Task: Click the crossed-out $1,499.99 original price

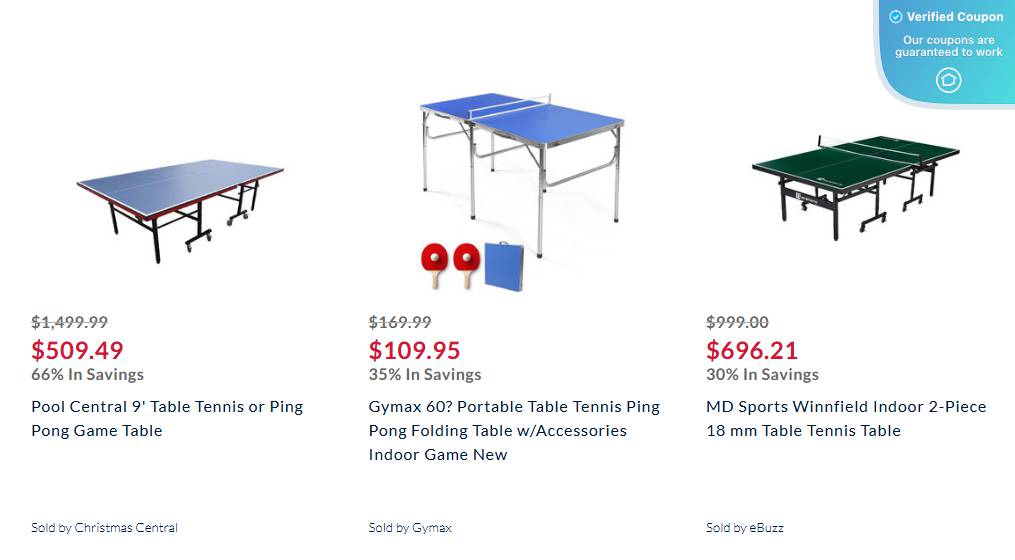Action: [69, 322]
